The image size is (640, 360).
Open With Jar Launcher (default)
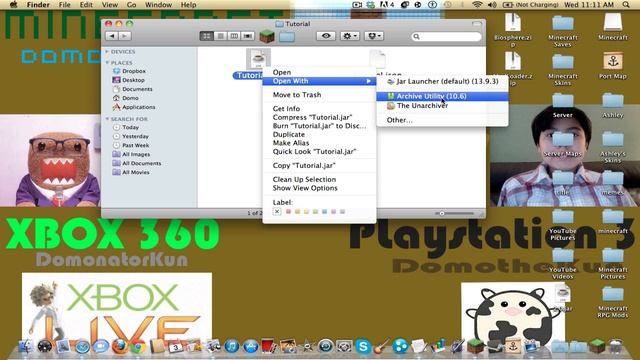442,81
